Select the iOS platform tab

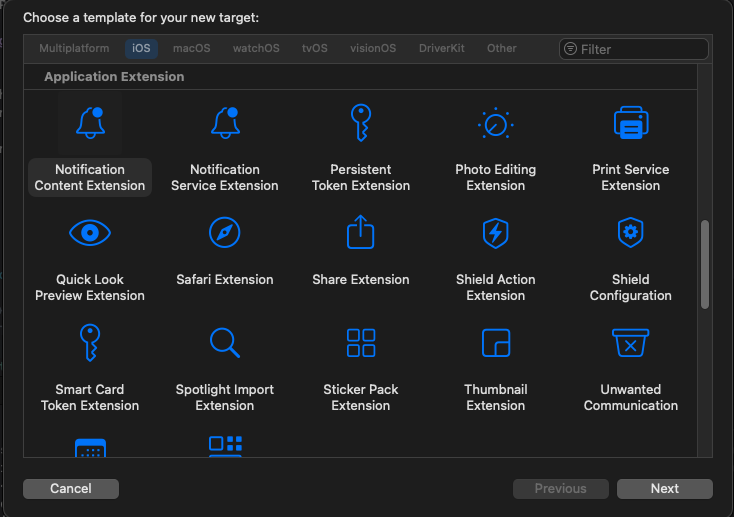point(141,48)
